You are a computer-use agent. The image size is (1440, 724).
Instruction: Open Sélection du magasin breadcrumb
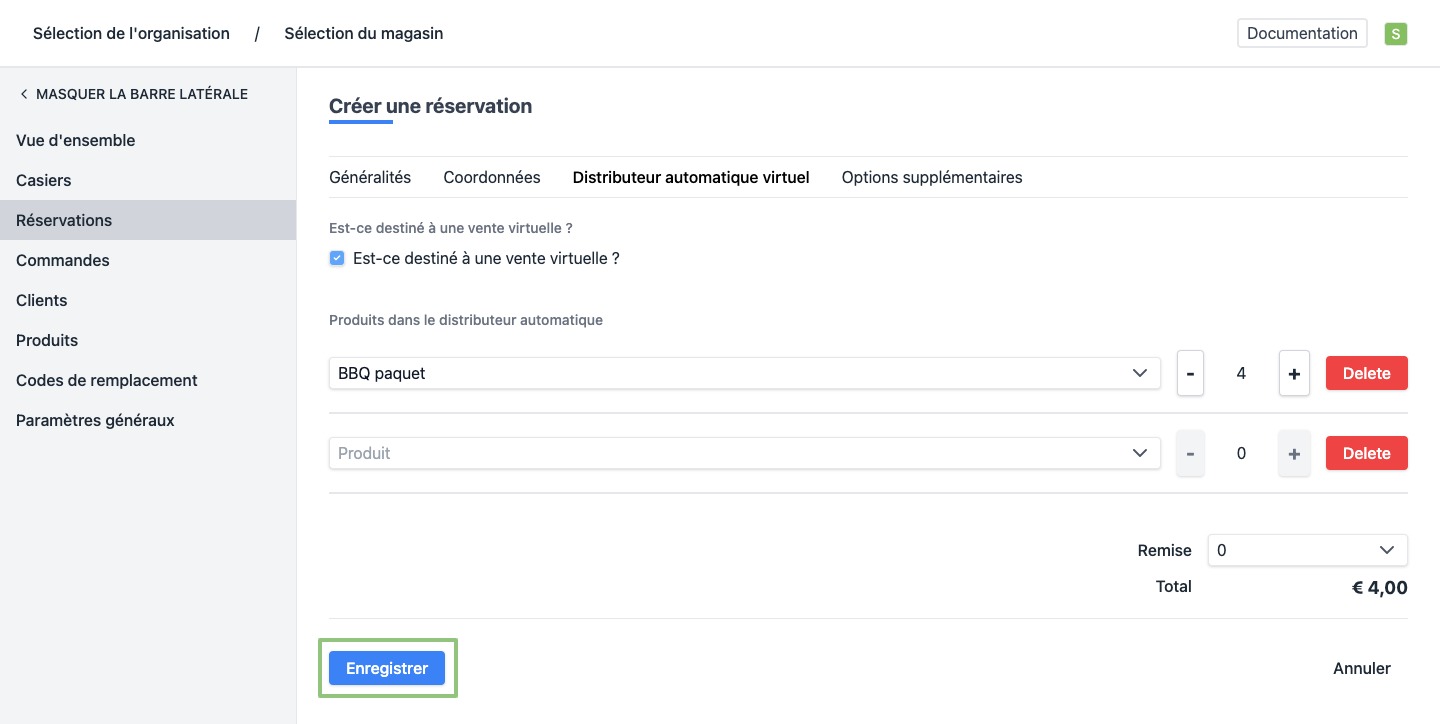tap(364, 34)
